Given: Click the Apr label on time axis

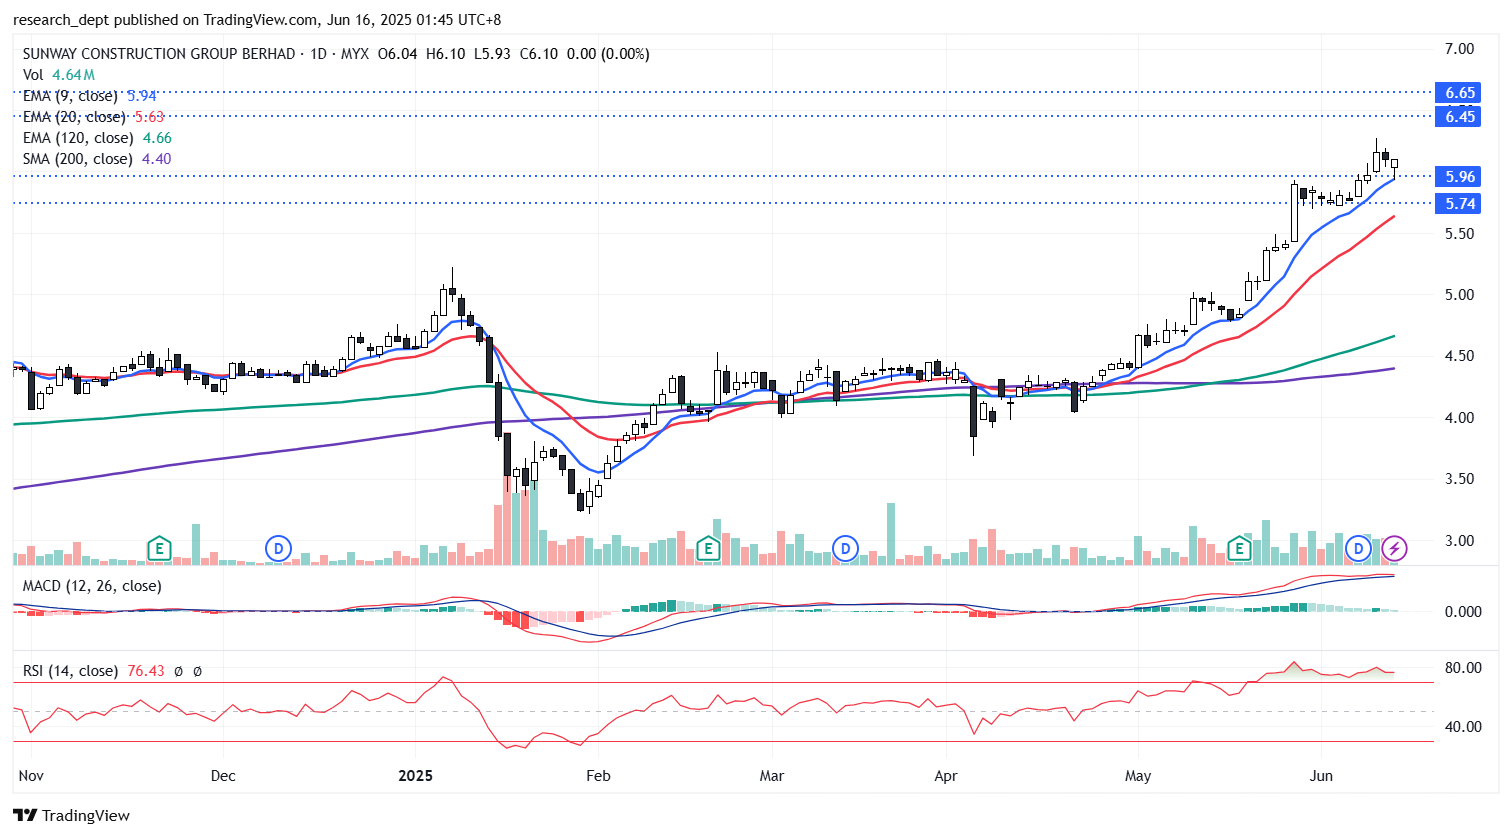Looking at the screenshot, I should pyautogui.click(x=946, y=776).
